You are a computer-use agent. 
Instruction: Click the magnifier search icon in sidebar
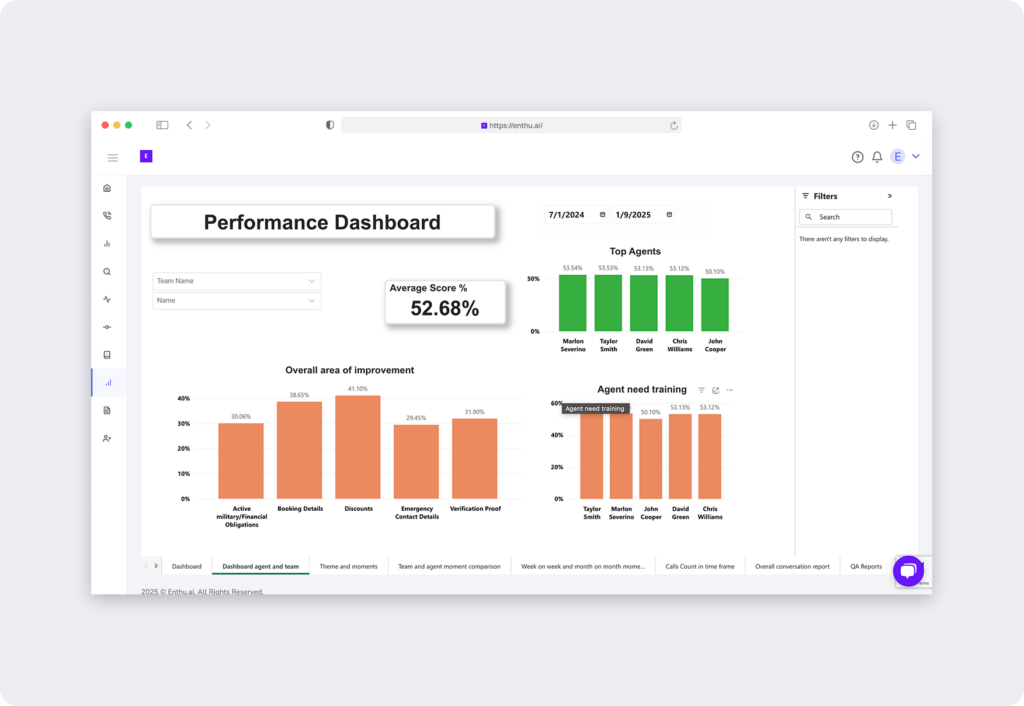107,271
